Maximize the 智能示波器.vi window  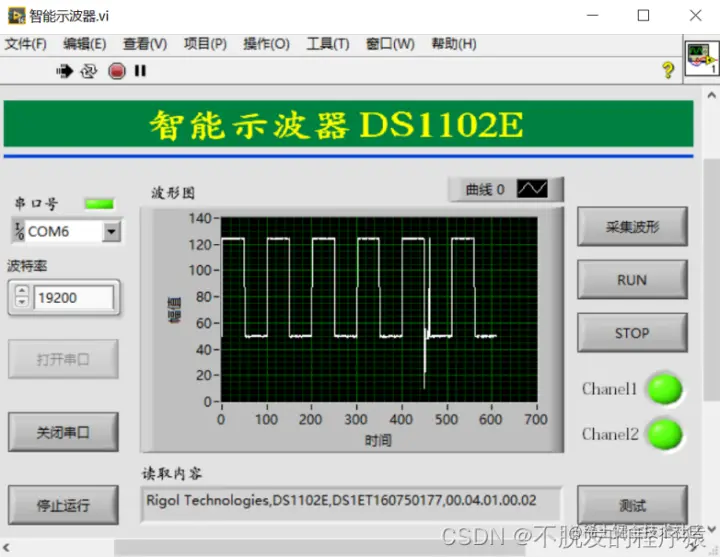643,16
